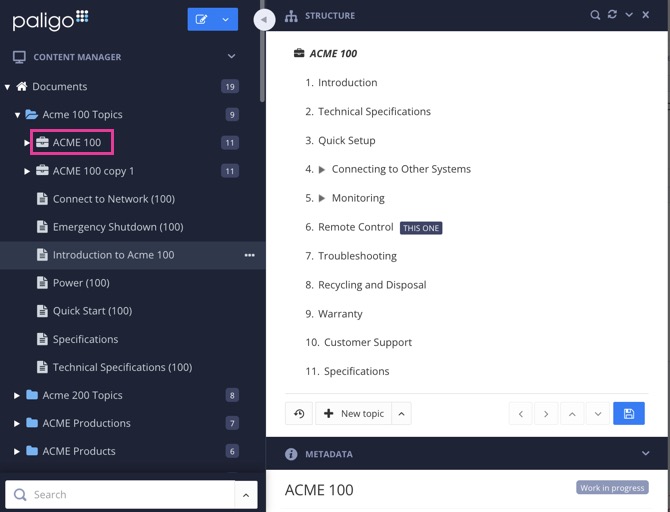
Task: Open dropdown next to New topic button
Action: tap(401, 414)
